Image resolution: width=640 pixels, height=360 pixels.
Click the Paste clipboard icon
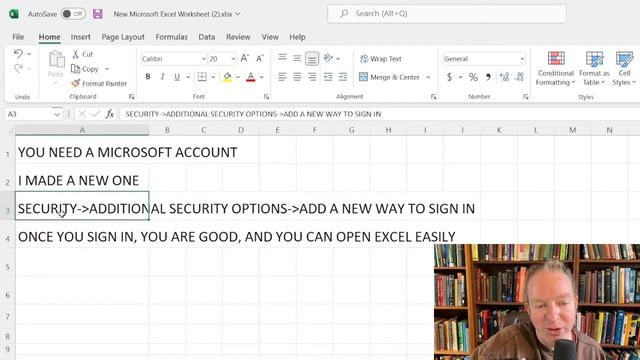pos(56,60)
